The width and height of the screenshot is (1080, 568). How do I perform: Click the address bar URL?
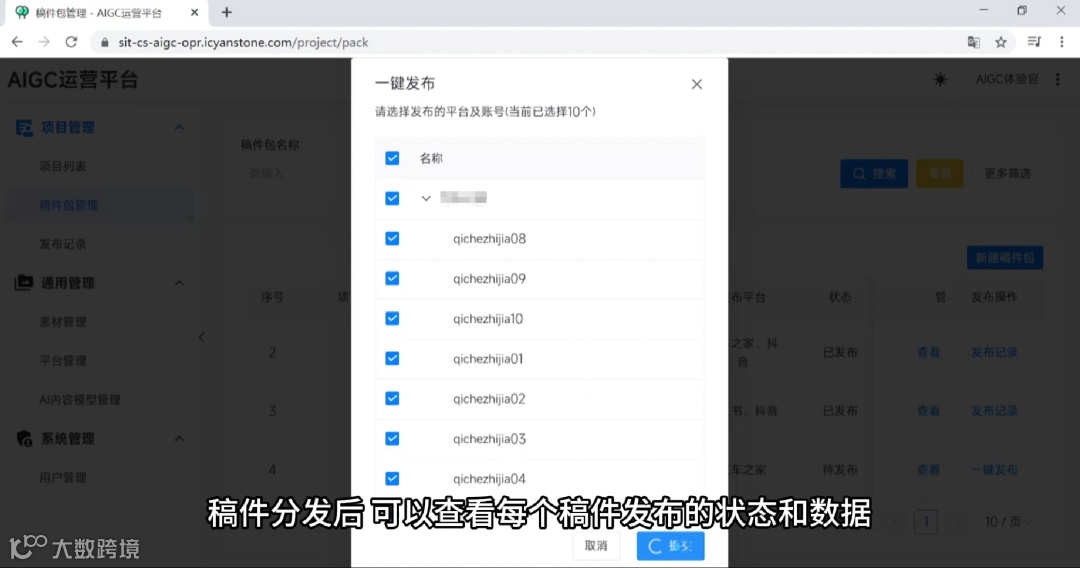pyautogui.click(x=243, y=43)
